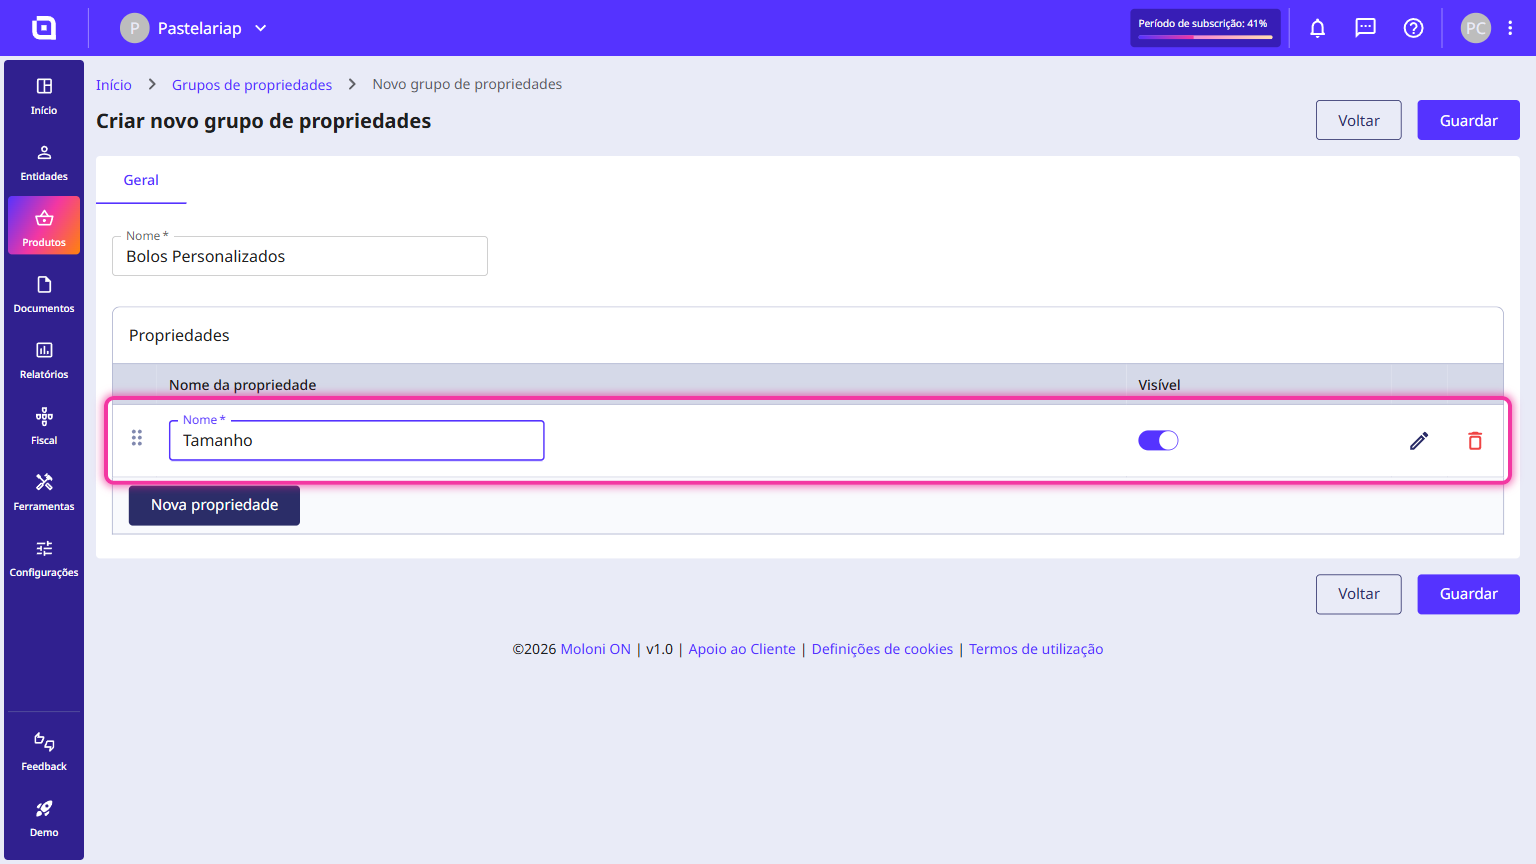
Task: Click the Novo grupo de propriedades breadcrumb text
Action: pyautogui.click(x=467, y=84)
